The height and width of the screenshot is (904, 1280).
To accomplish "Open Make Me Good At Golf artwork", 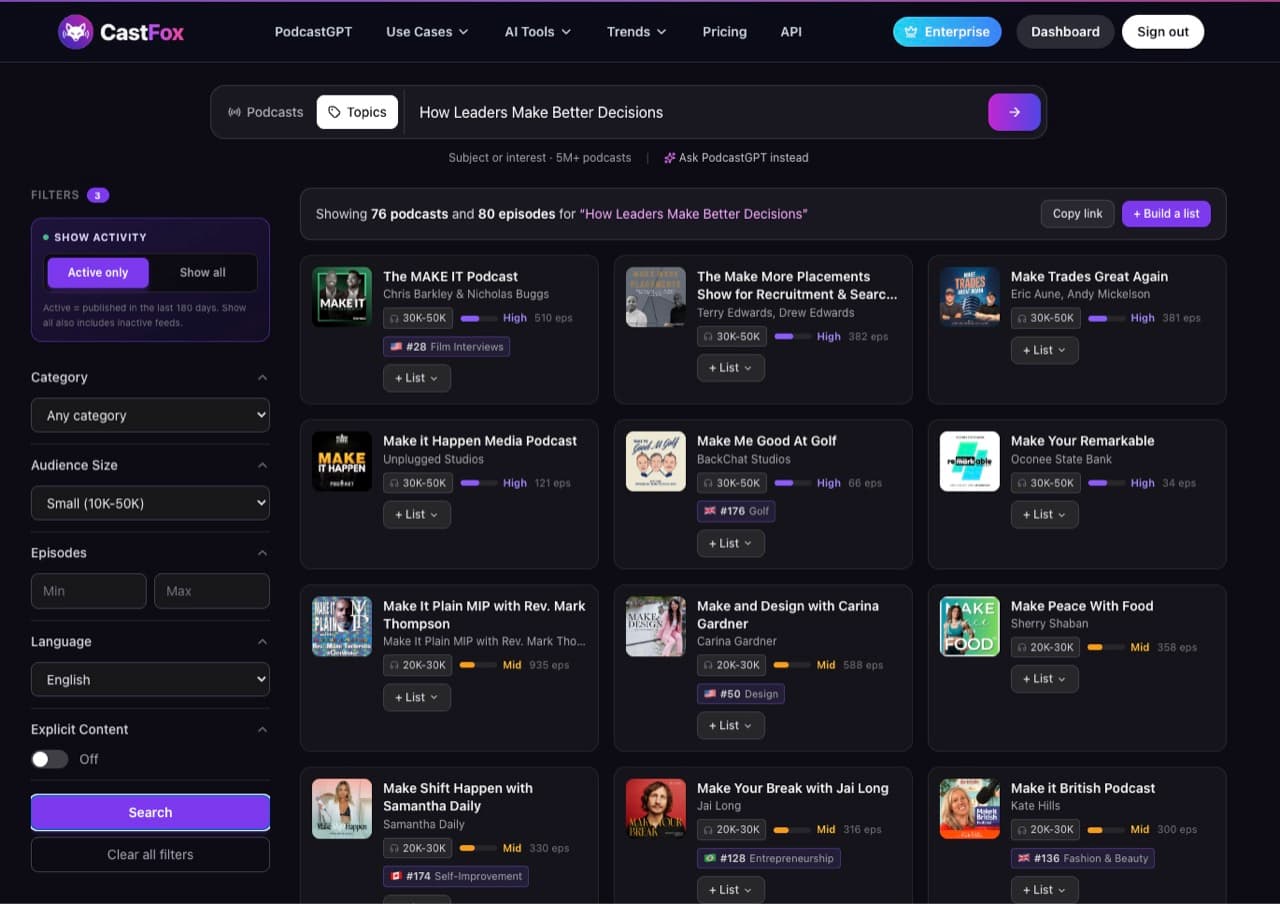I will (x=656, y=461).
